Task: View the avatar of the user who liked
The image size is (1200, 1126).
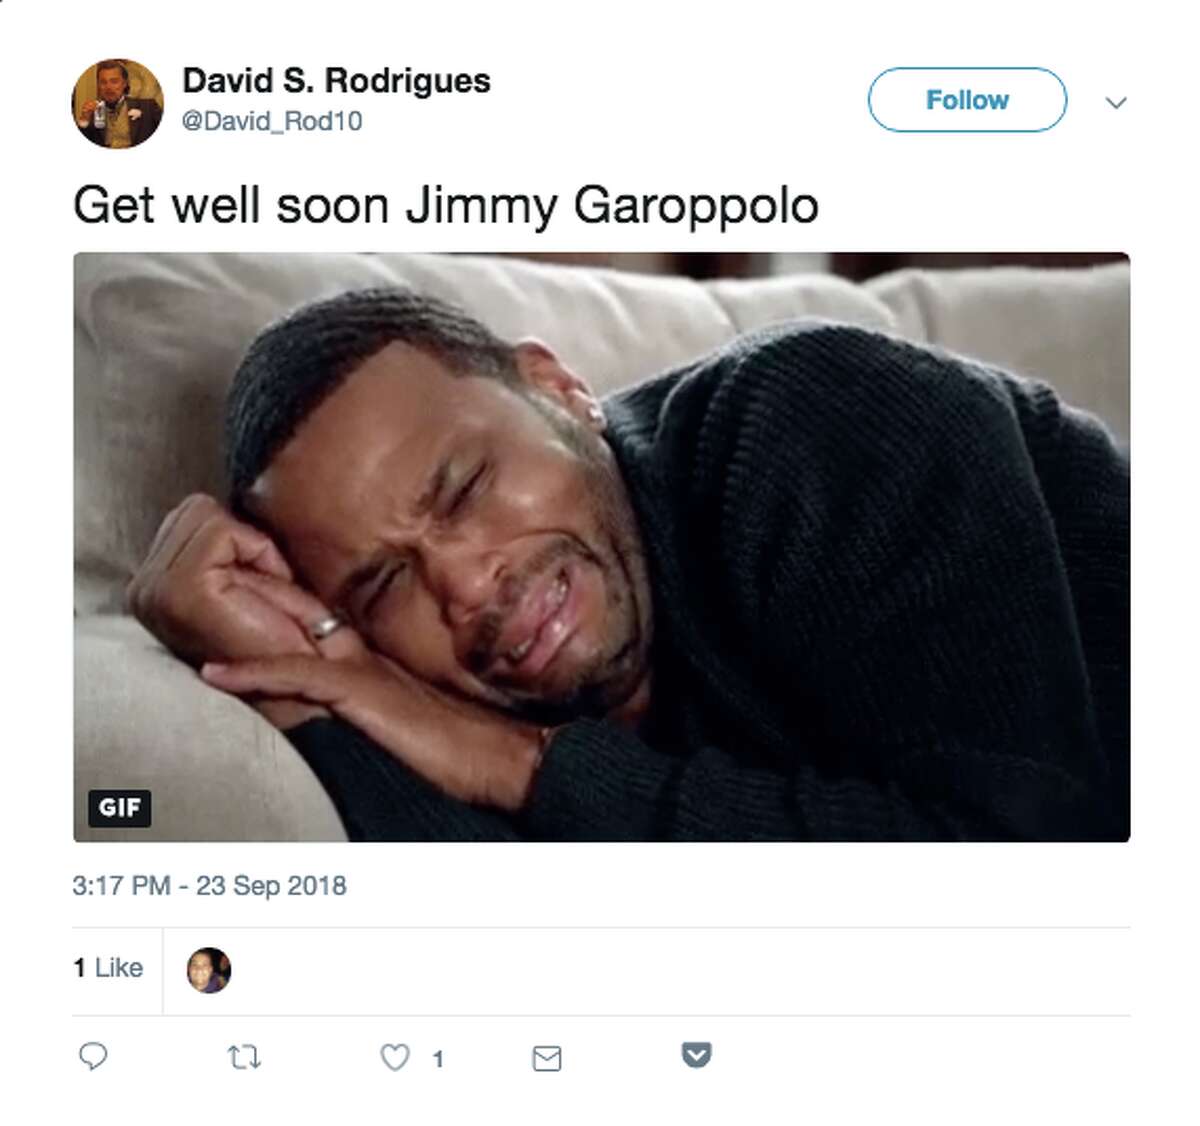Action: [x=209, y=970]
